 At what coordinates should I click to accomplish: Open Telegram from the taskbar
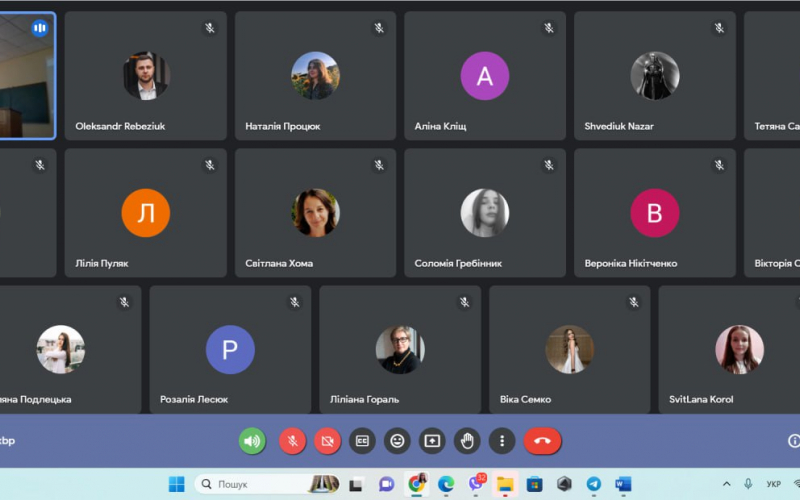pyautogui.click(x=594, y=484)
